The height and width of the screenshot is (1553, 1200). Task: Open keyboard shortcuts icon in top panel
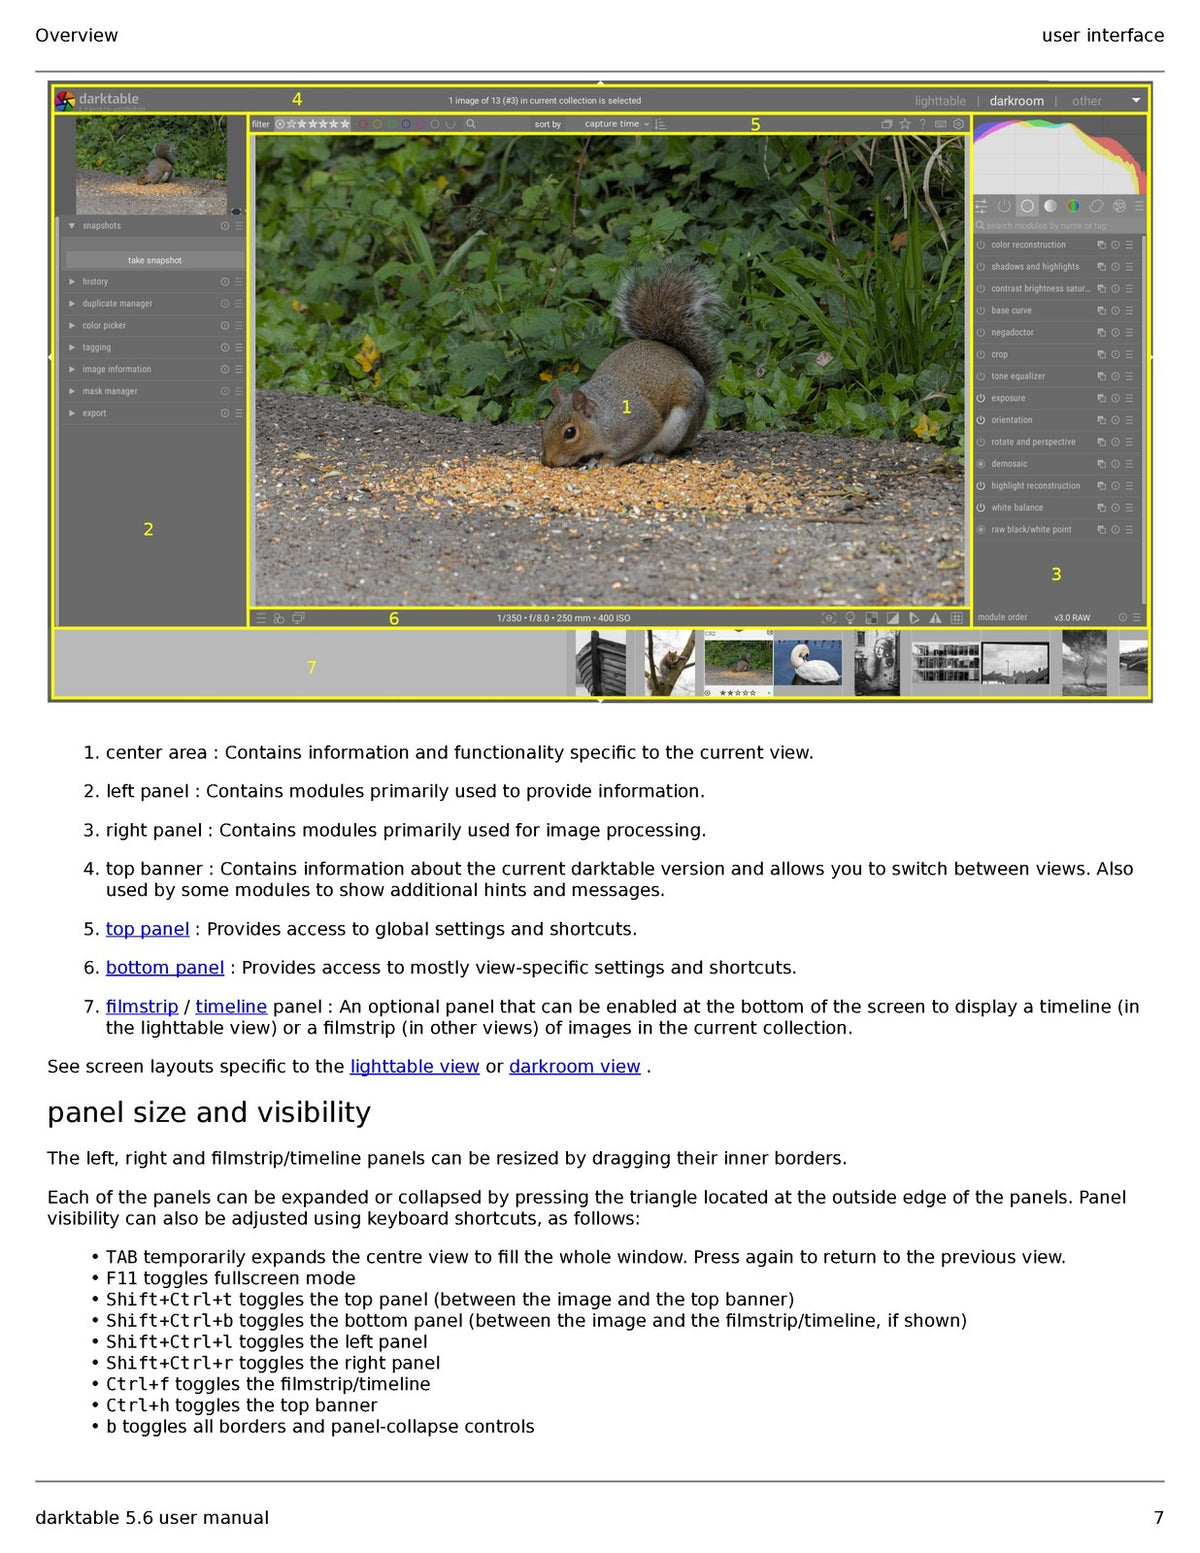pyautogui.click(x=940, y=124)
